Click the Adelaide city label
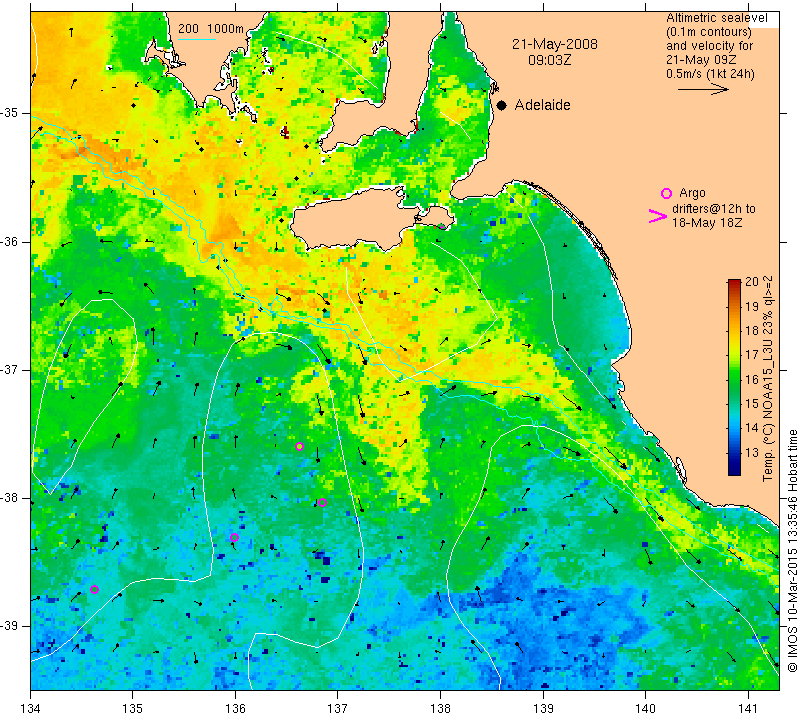This screenshot has width=800, height=720. click(x=542, y=105)
